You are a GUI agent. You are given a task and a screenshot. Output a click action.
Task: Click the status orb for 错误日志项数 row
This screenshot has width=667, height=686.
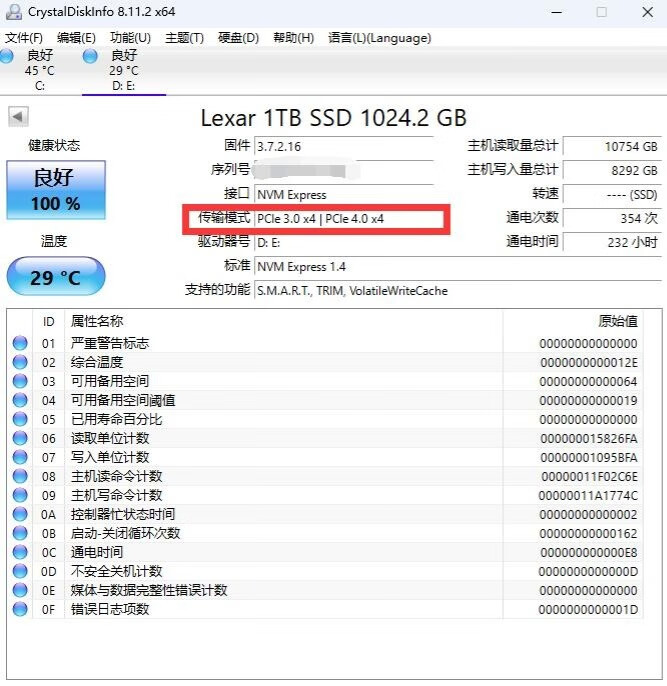point(20,610)
